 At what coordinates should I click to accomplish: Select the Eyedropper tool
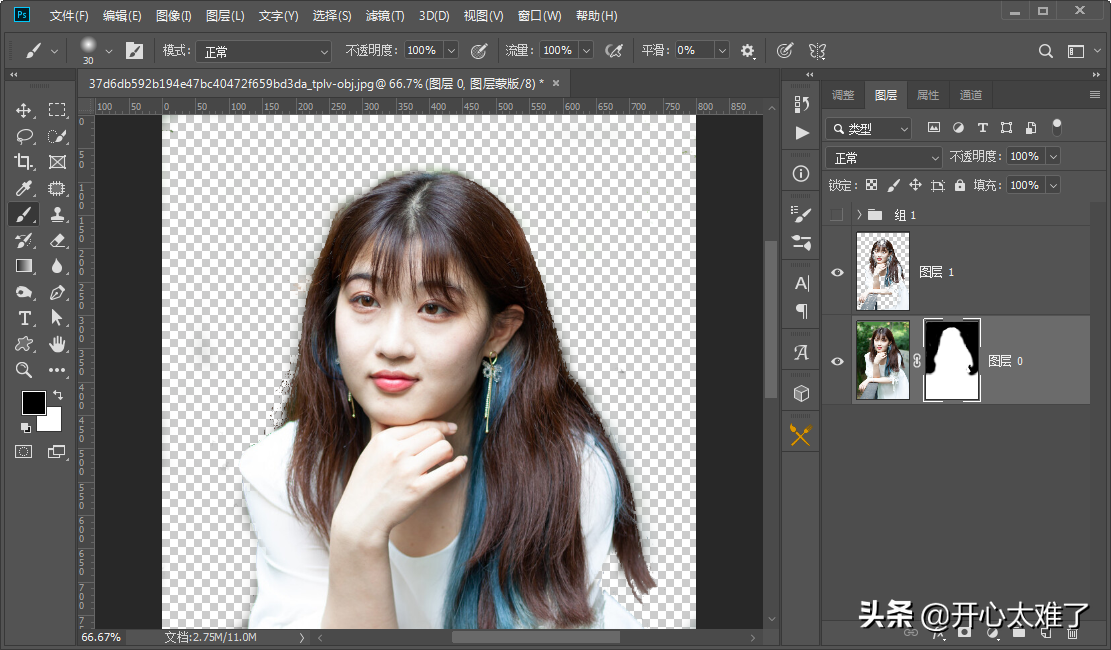[24, 188]
